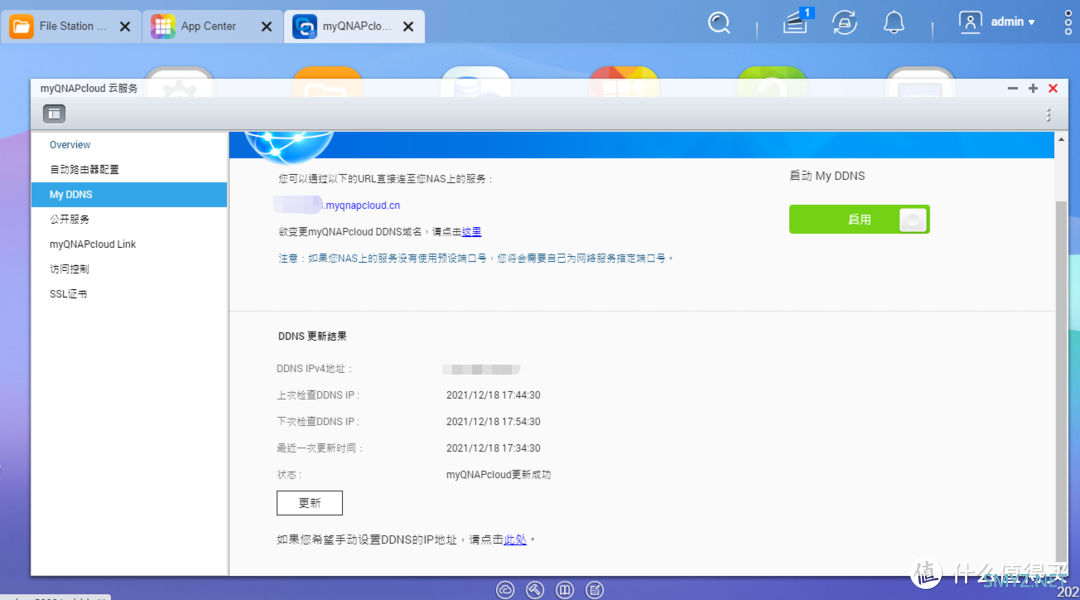
Task: Click the 更新 button
Action: coord(309,503)
